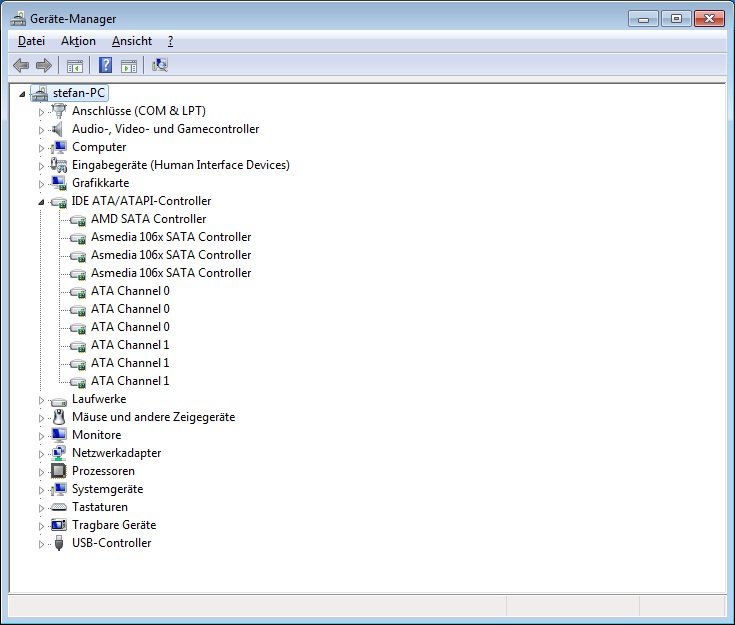Expand the Tastaturen node
The height and width of the screenshot is (625, 735).
tap(41, 508)
